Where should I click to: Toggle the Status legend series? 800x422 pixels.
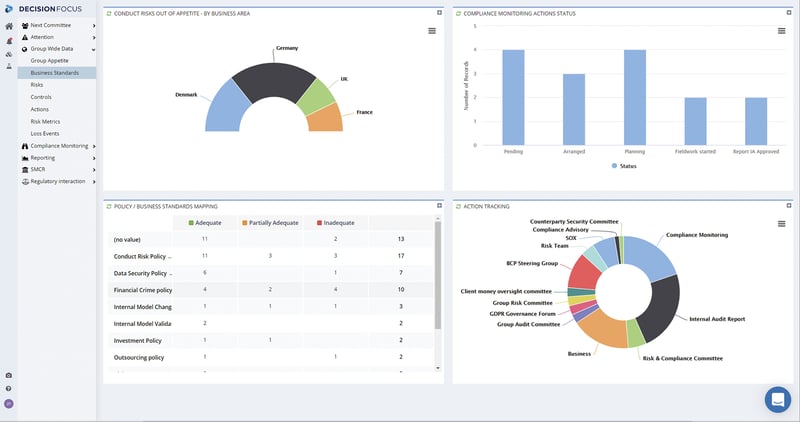[x=624, y=166]
